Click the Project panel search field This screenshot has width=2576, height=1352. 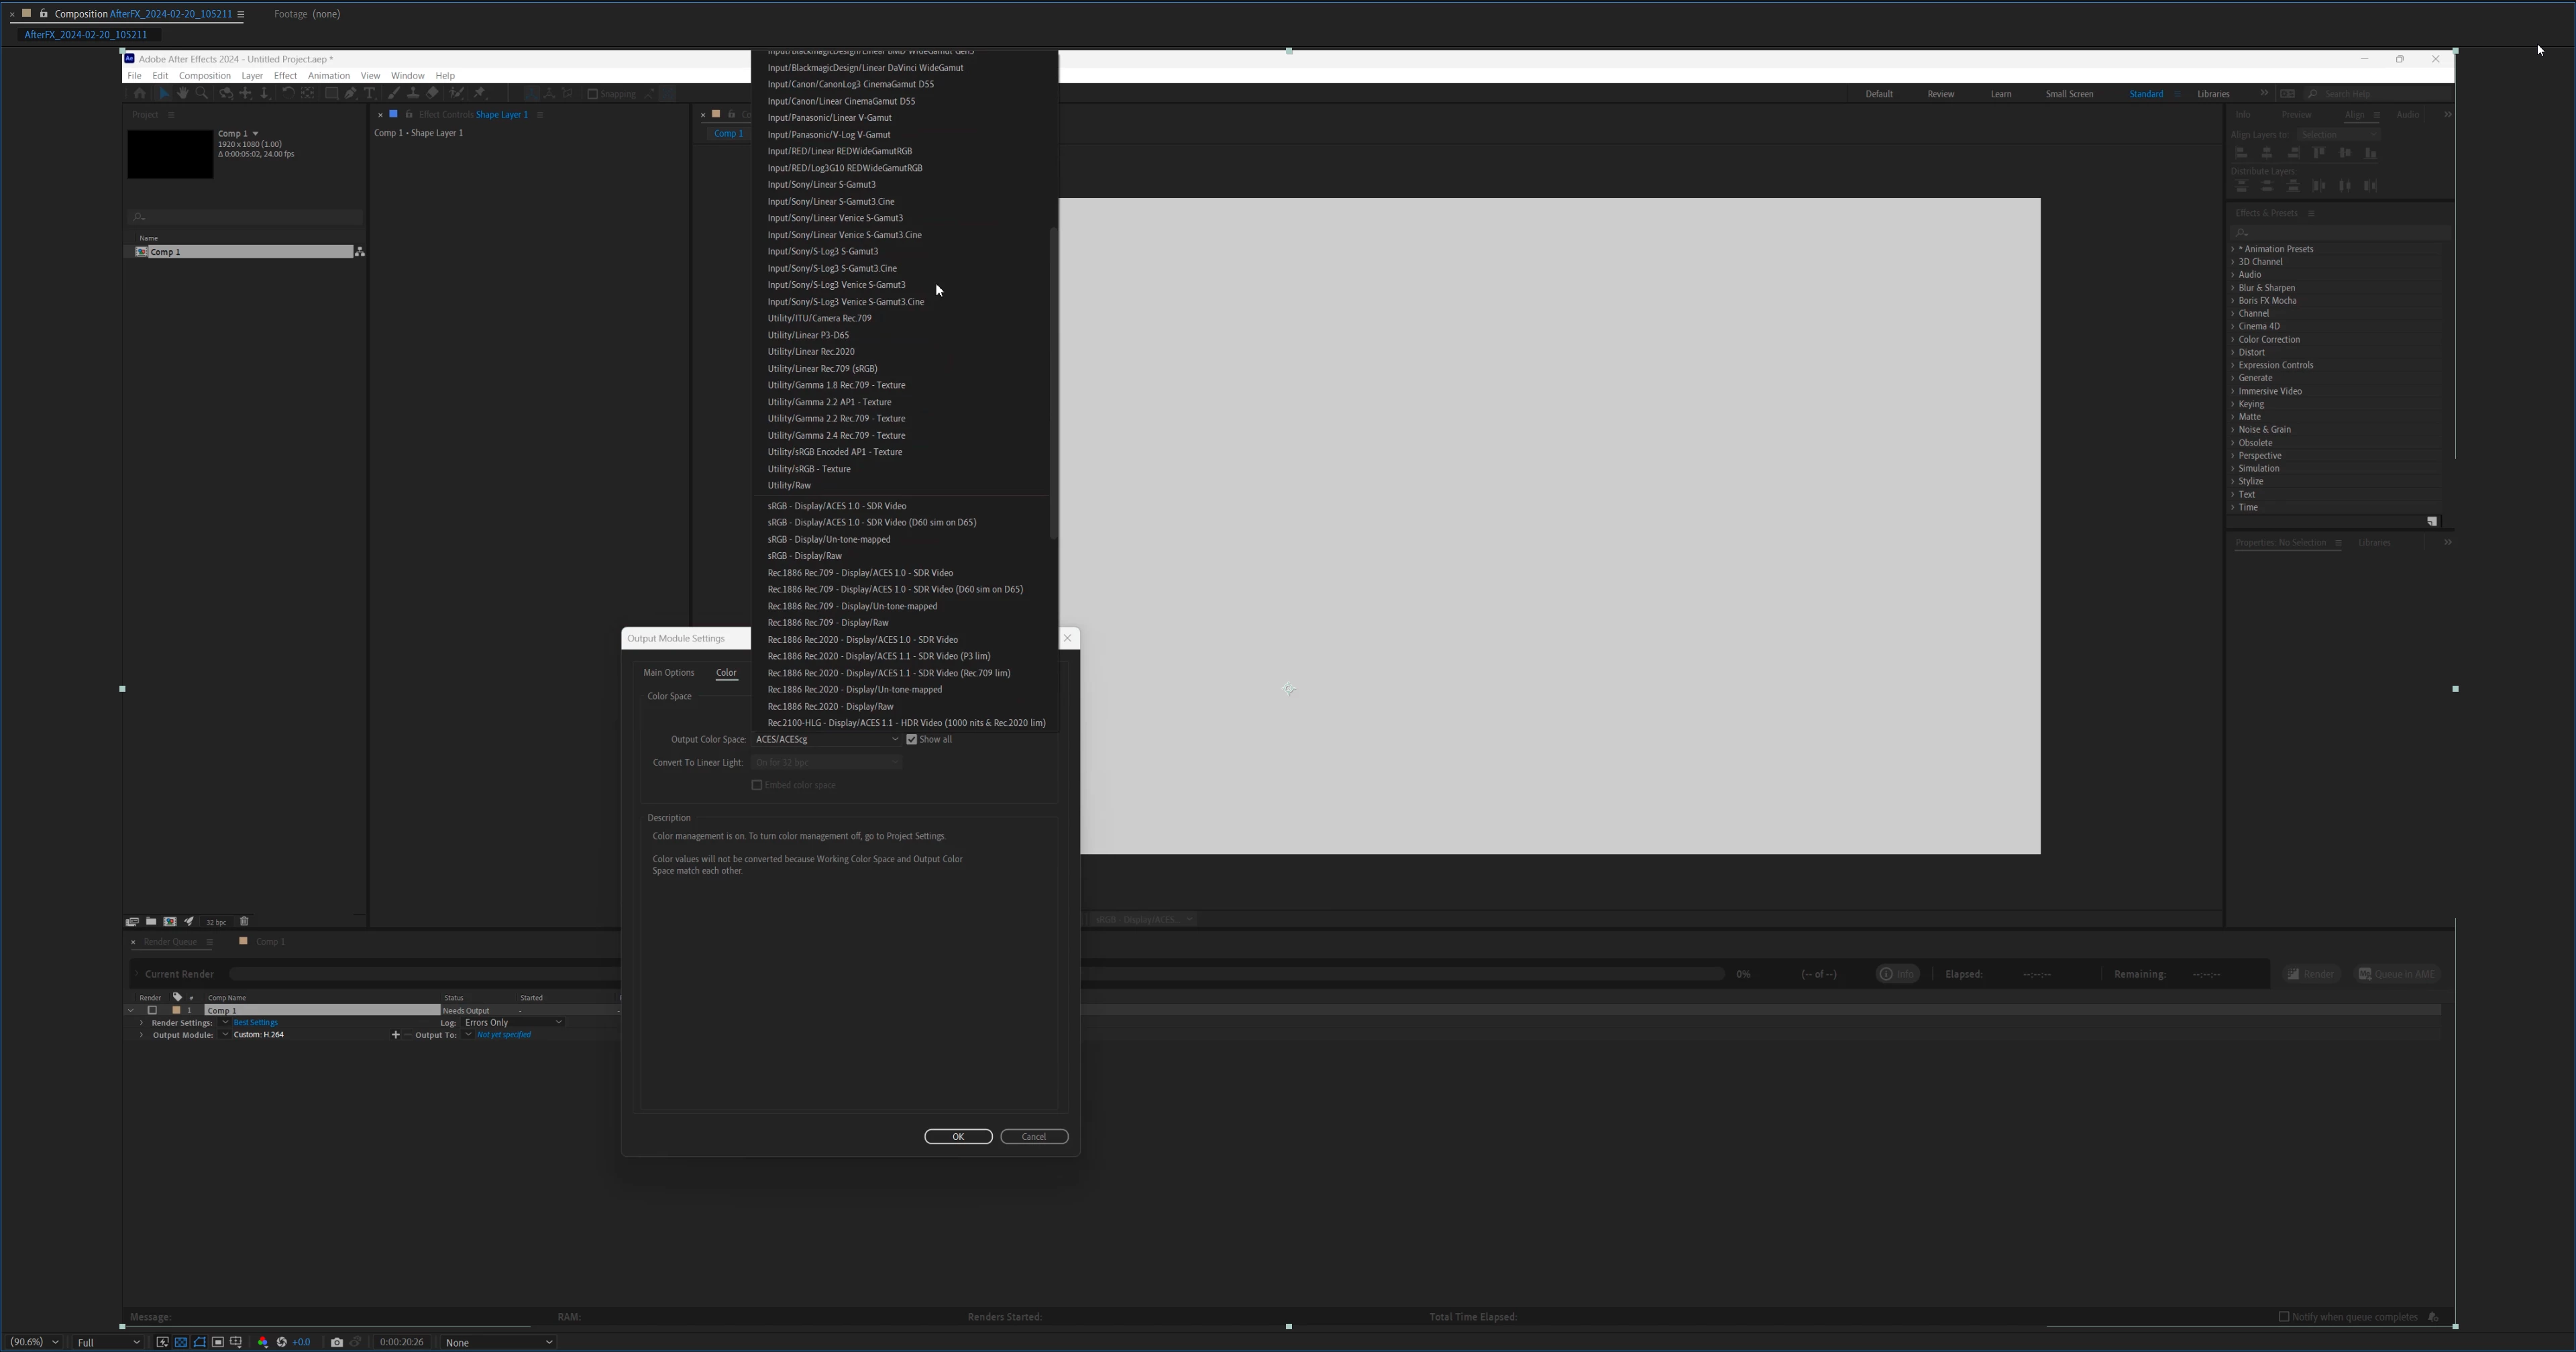[246, 217]
